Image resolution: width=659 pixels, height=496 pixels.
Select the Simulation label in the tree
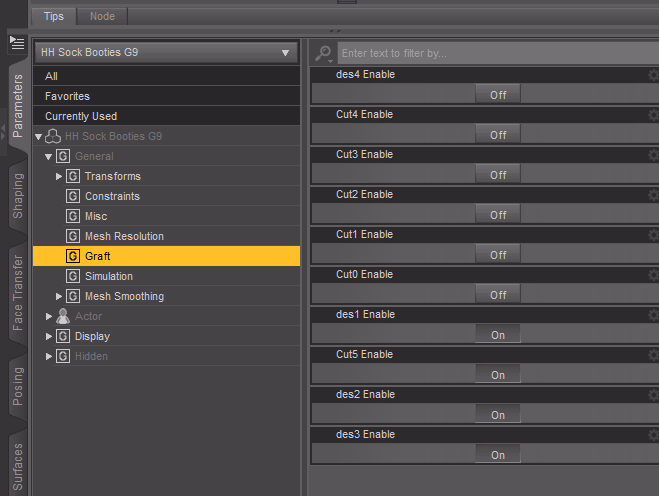pyautogui.click(x=109, y=276)
